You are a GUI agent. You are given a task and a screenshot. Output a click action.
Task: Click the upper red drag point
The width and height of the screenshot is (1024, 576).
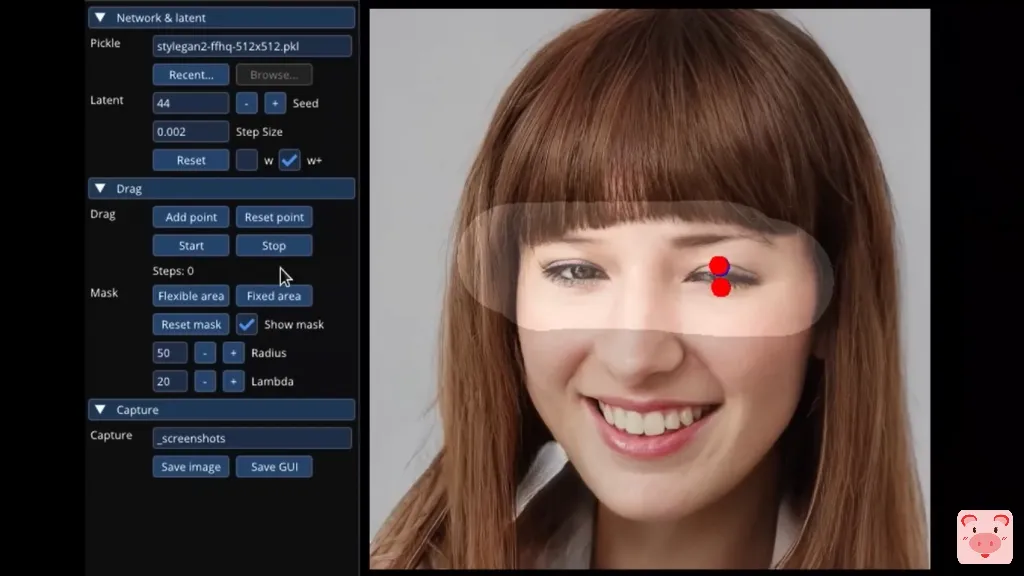(719, 266)
